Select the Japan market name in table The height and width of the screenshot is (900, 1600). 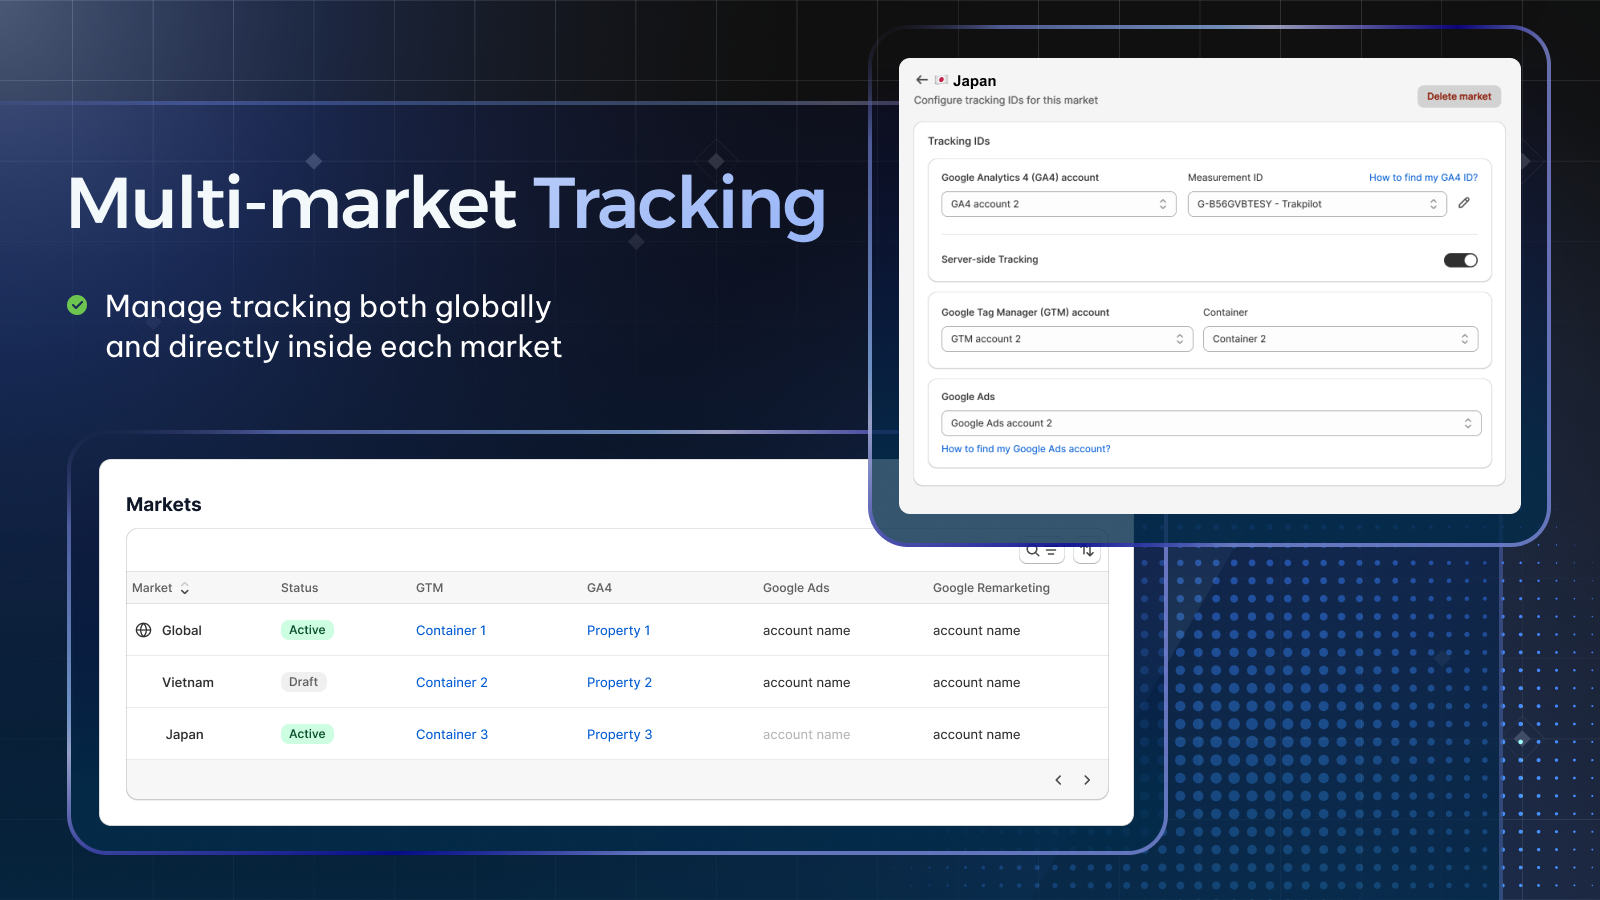(184, 735)
